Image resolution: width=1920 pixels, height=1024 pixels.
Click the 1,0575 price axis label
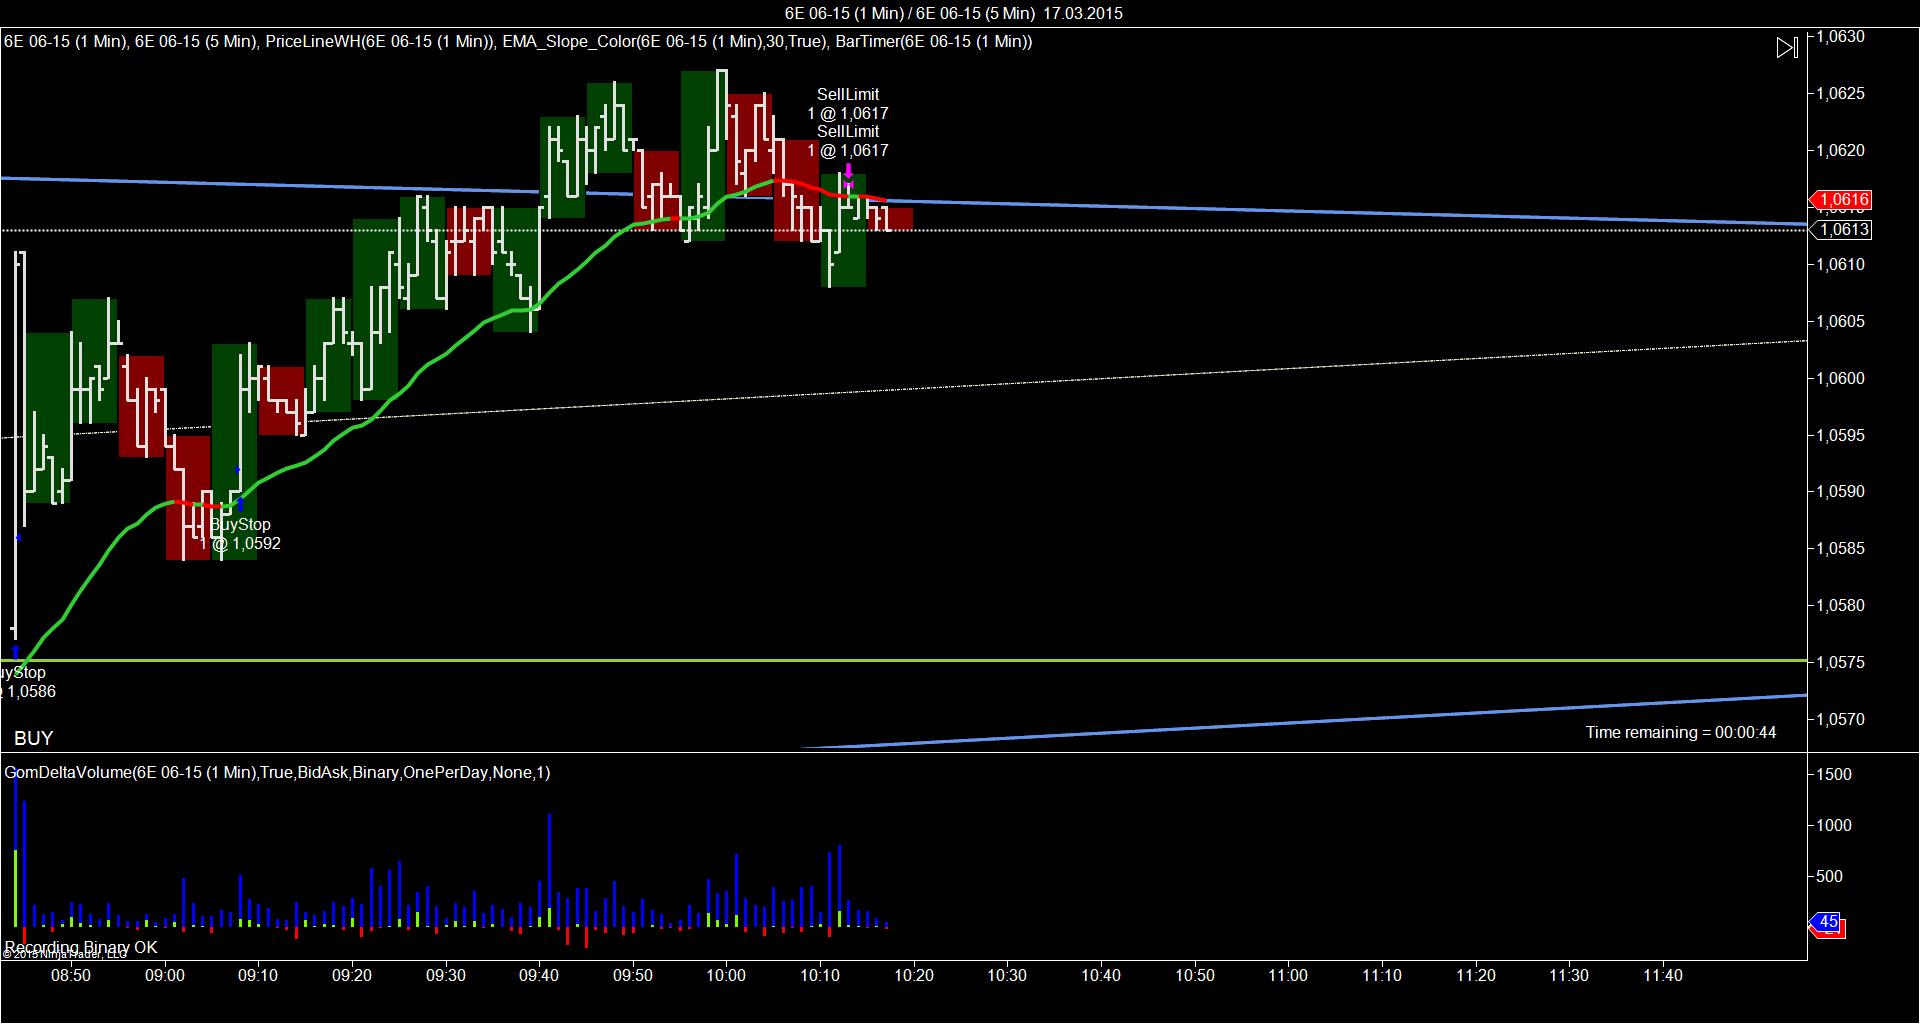click(1841, 663)
